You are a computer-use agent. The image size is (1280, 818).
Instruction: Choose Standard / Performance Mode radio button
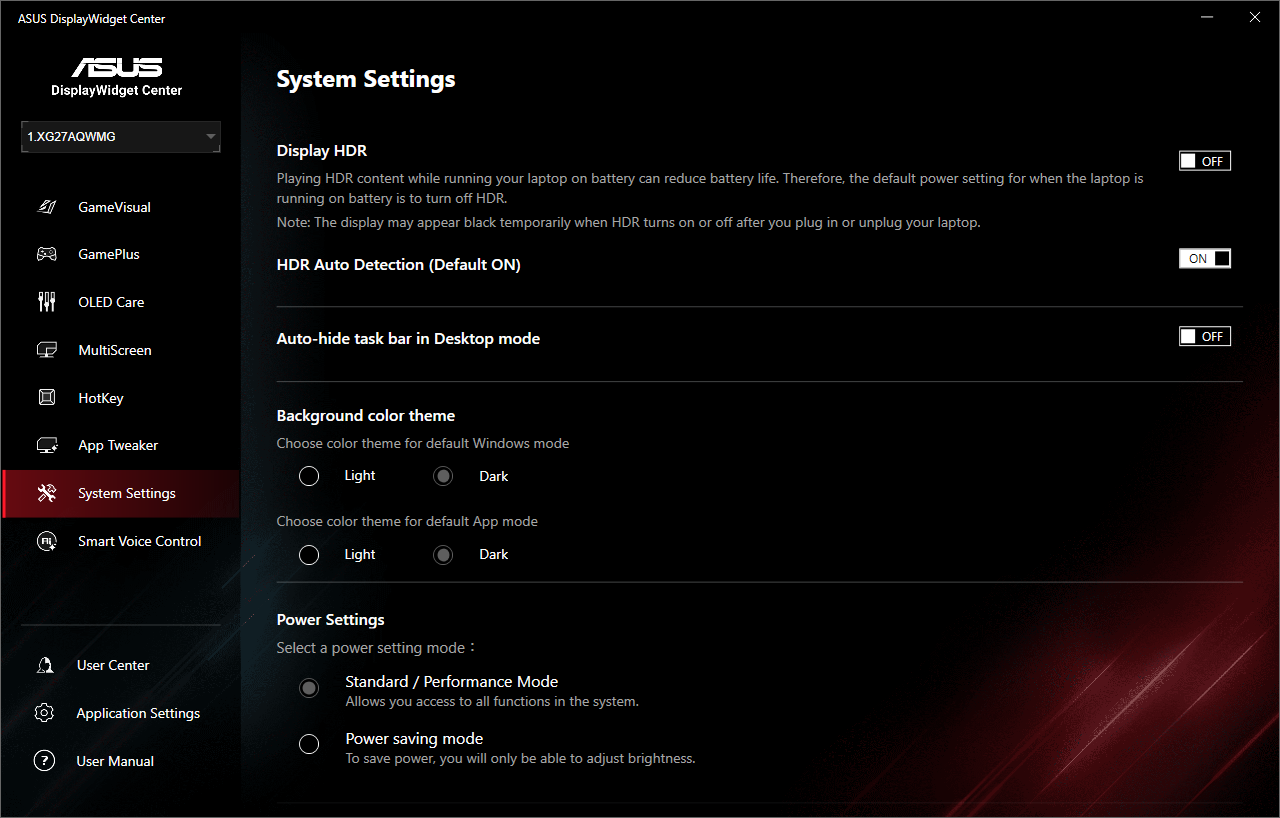click(309, 688)
